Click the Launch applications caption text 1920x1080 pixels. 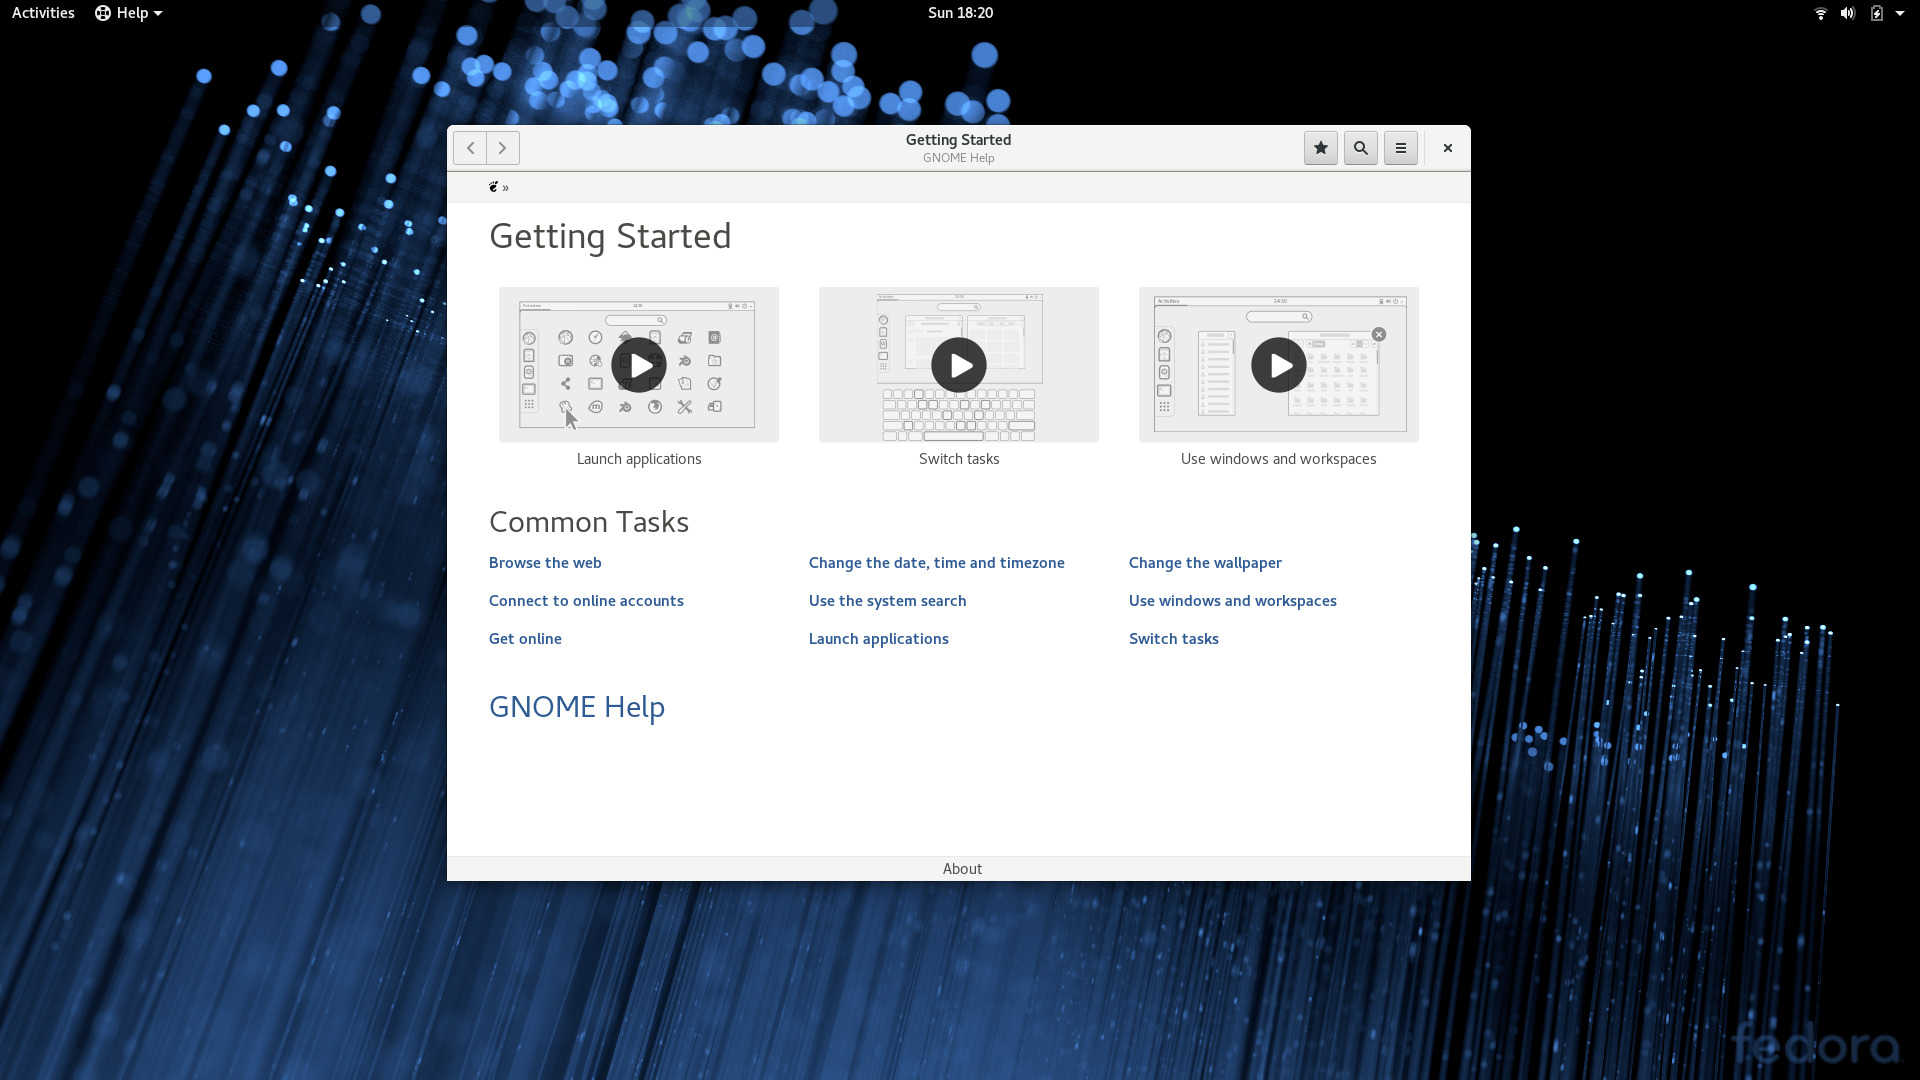tap(639, 459)
